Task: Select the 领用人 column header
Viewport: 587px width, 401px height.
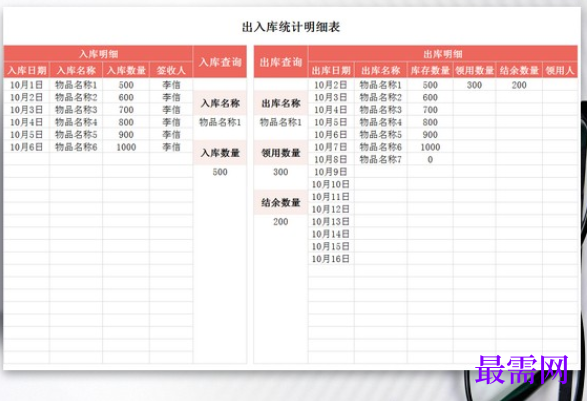Action: (x=560, y=70)
